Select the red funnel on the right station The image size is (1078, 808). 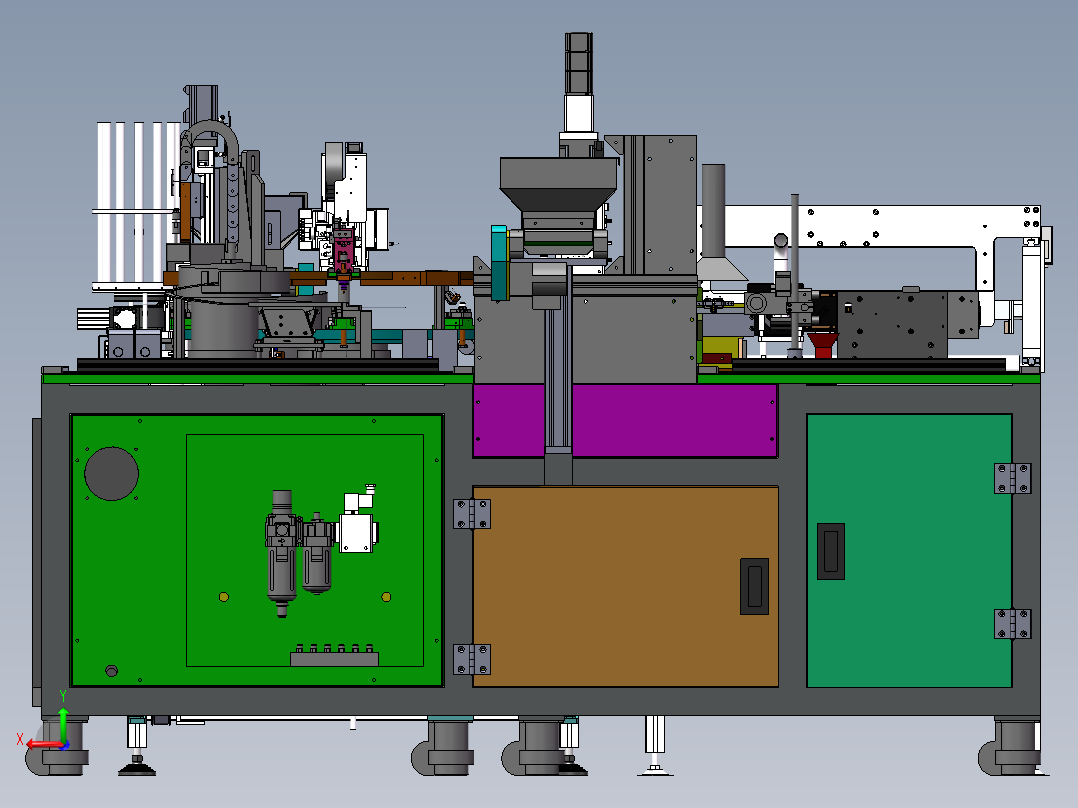[822, 345]
